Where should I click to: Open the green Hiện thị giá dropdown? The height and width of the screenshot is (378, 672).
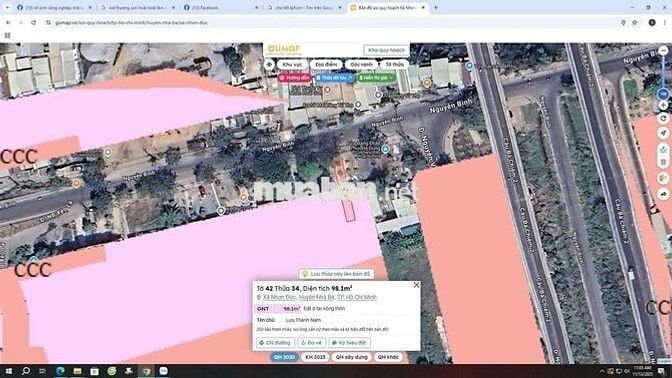tap(376, 78)
